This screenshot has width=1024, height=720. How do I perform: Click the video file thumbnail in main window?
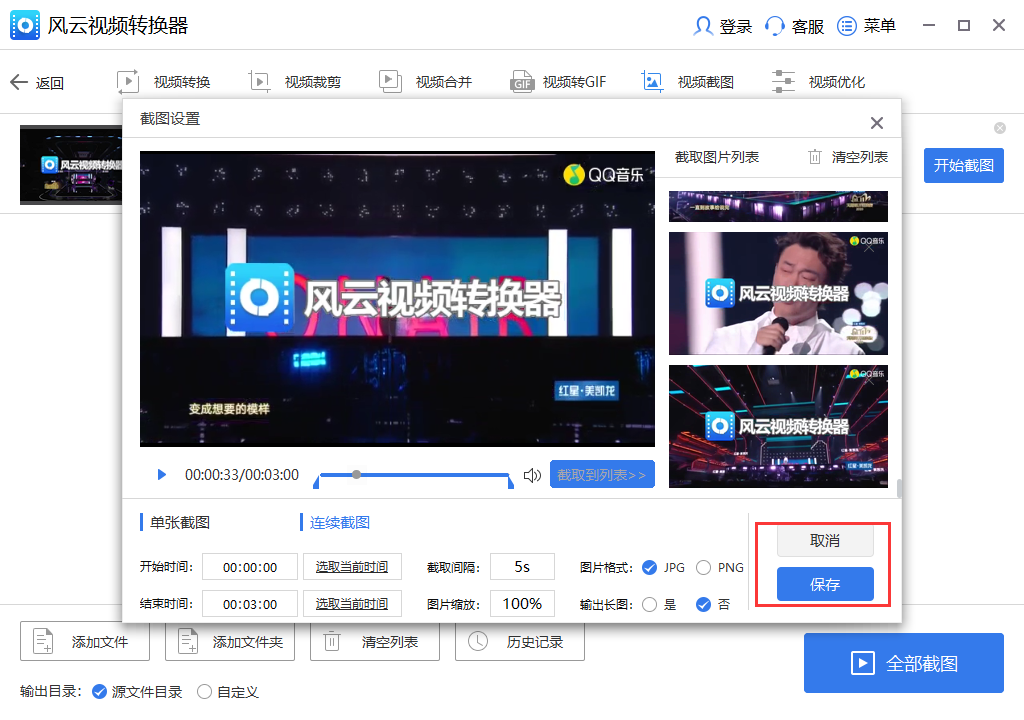point(71,165)
